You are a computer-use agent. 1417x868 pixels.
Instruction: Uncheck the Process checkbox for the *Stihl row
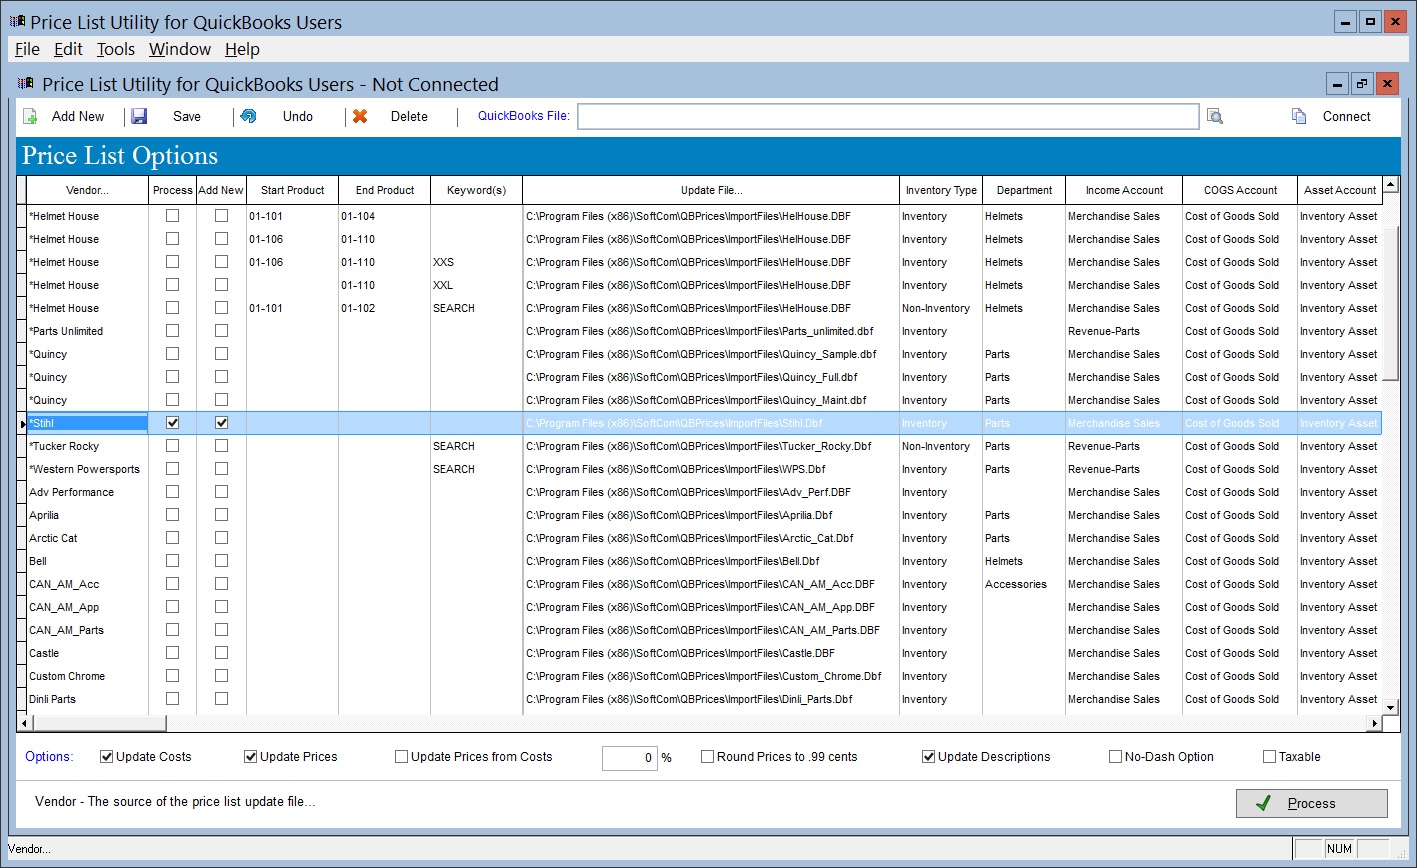pyautogui.click(x=172, y=422)
